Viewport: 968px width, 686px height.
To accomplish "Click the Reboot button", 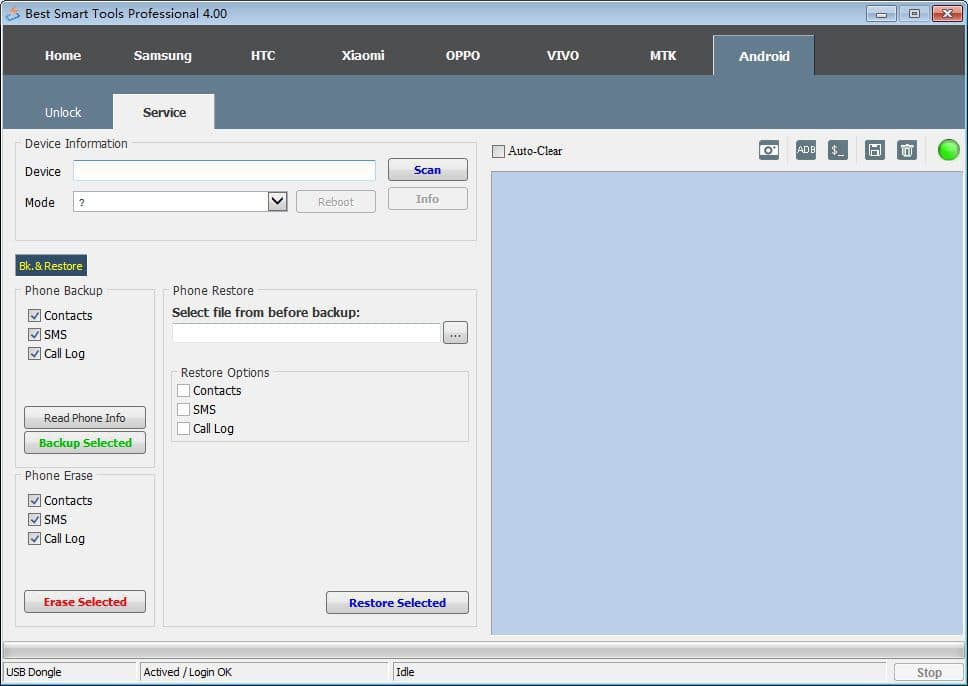I will coord(336,202).
